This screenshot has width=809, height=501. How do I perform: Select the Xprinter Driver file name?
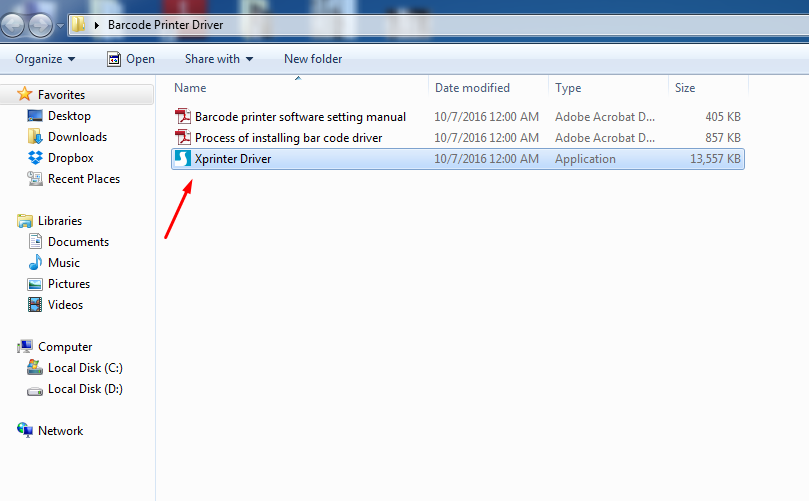233,159
